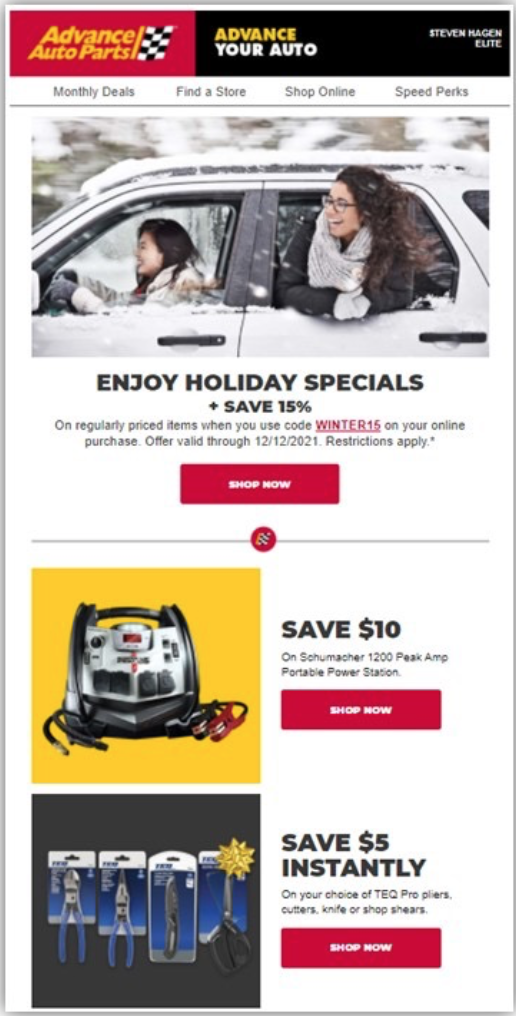Click the Advance Auto Parts logo
This screenshot has width=516, height=1016.
[x=102, y=43]
